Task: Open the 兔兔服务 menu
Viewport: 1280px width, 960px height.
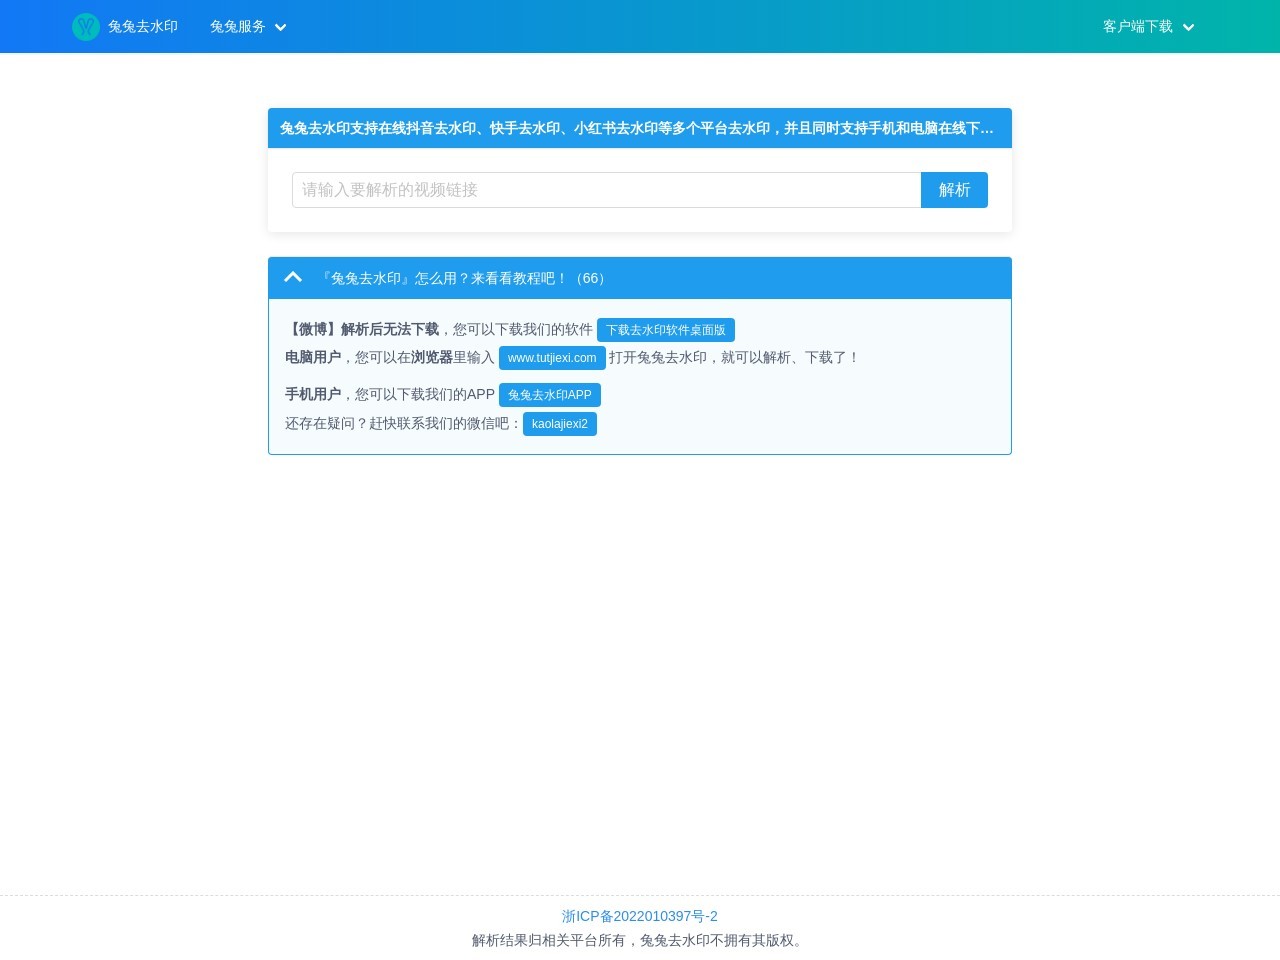Action: pos(238,27)
